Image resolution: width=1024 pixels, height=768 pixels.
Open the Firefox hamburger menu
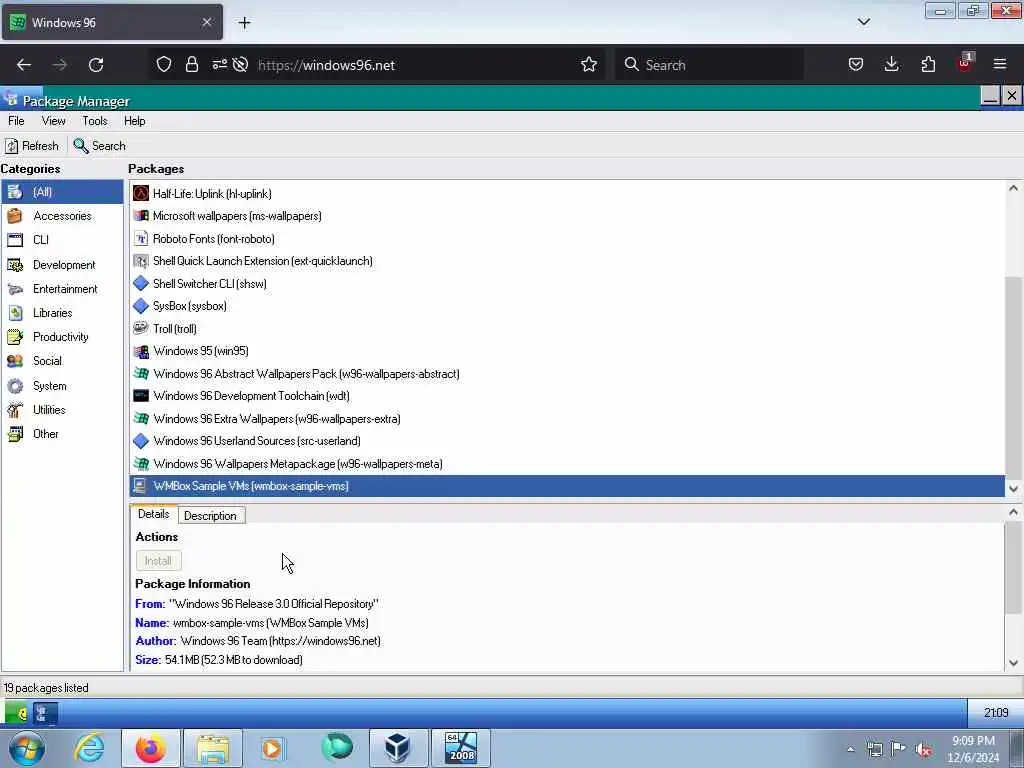click(x=1000, y=65)
